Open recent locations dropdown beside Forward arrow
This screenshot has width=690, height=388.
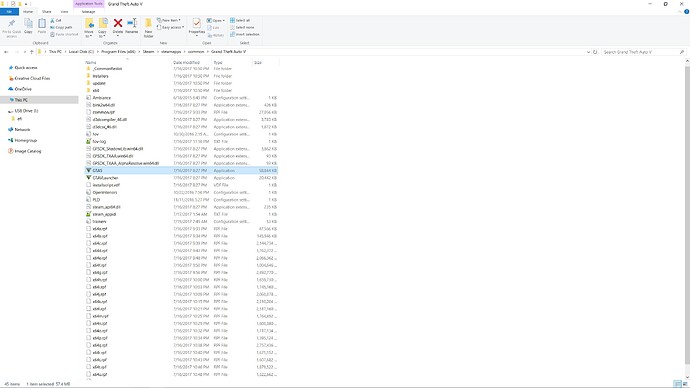[x=24, y=52]
